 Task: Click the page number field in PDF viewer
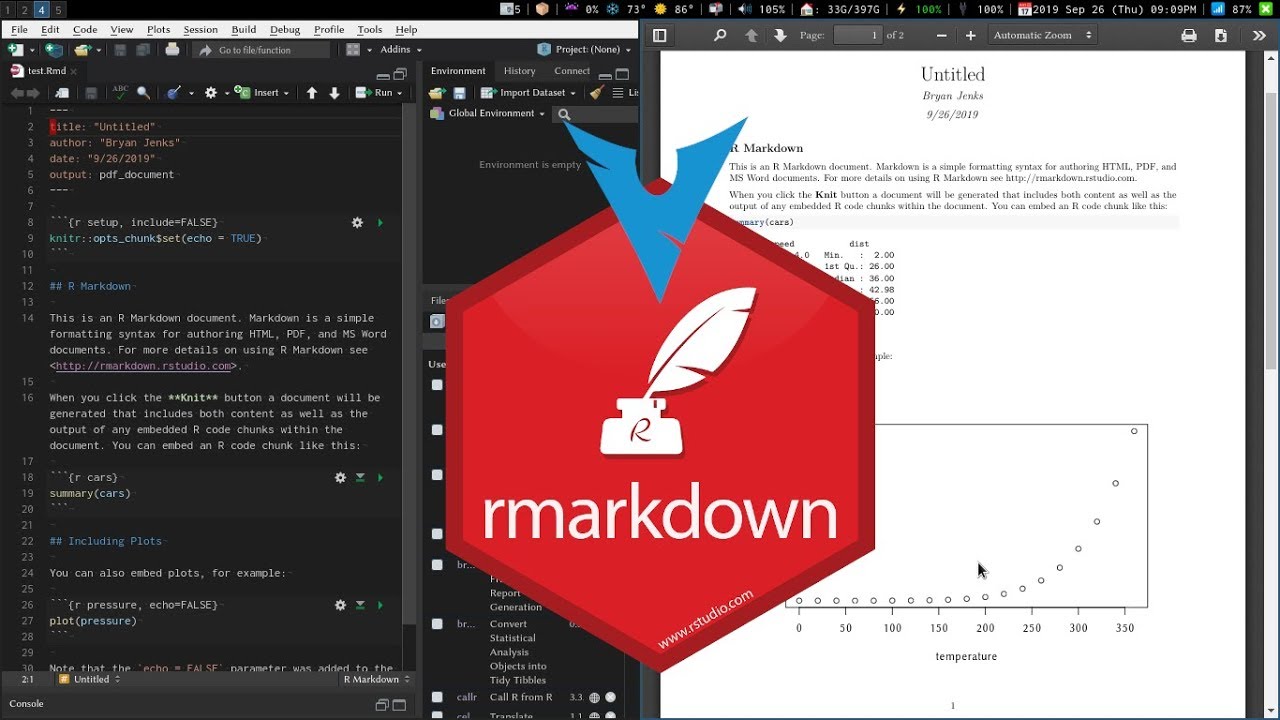[857, 35]
